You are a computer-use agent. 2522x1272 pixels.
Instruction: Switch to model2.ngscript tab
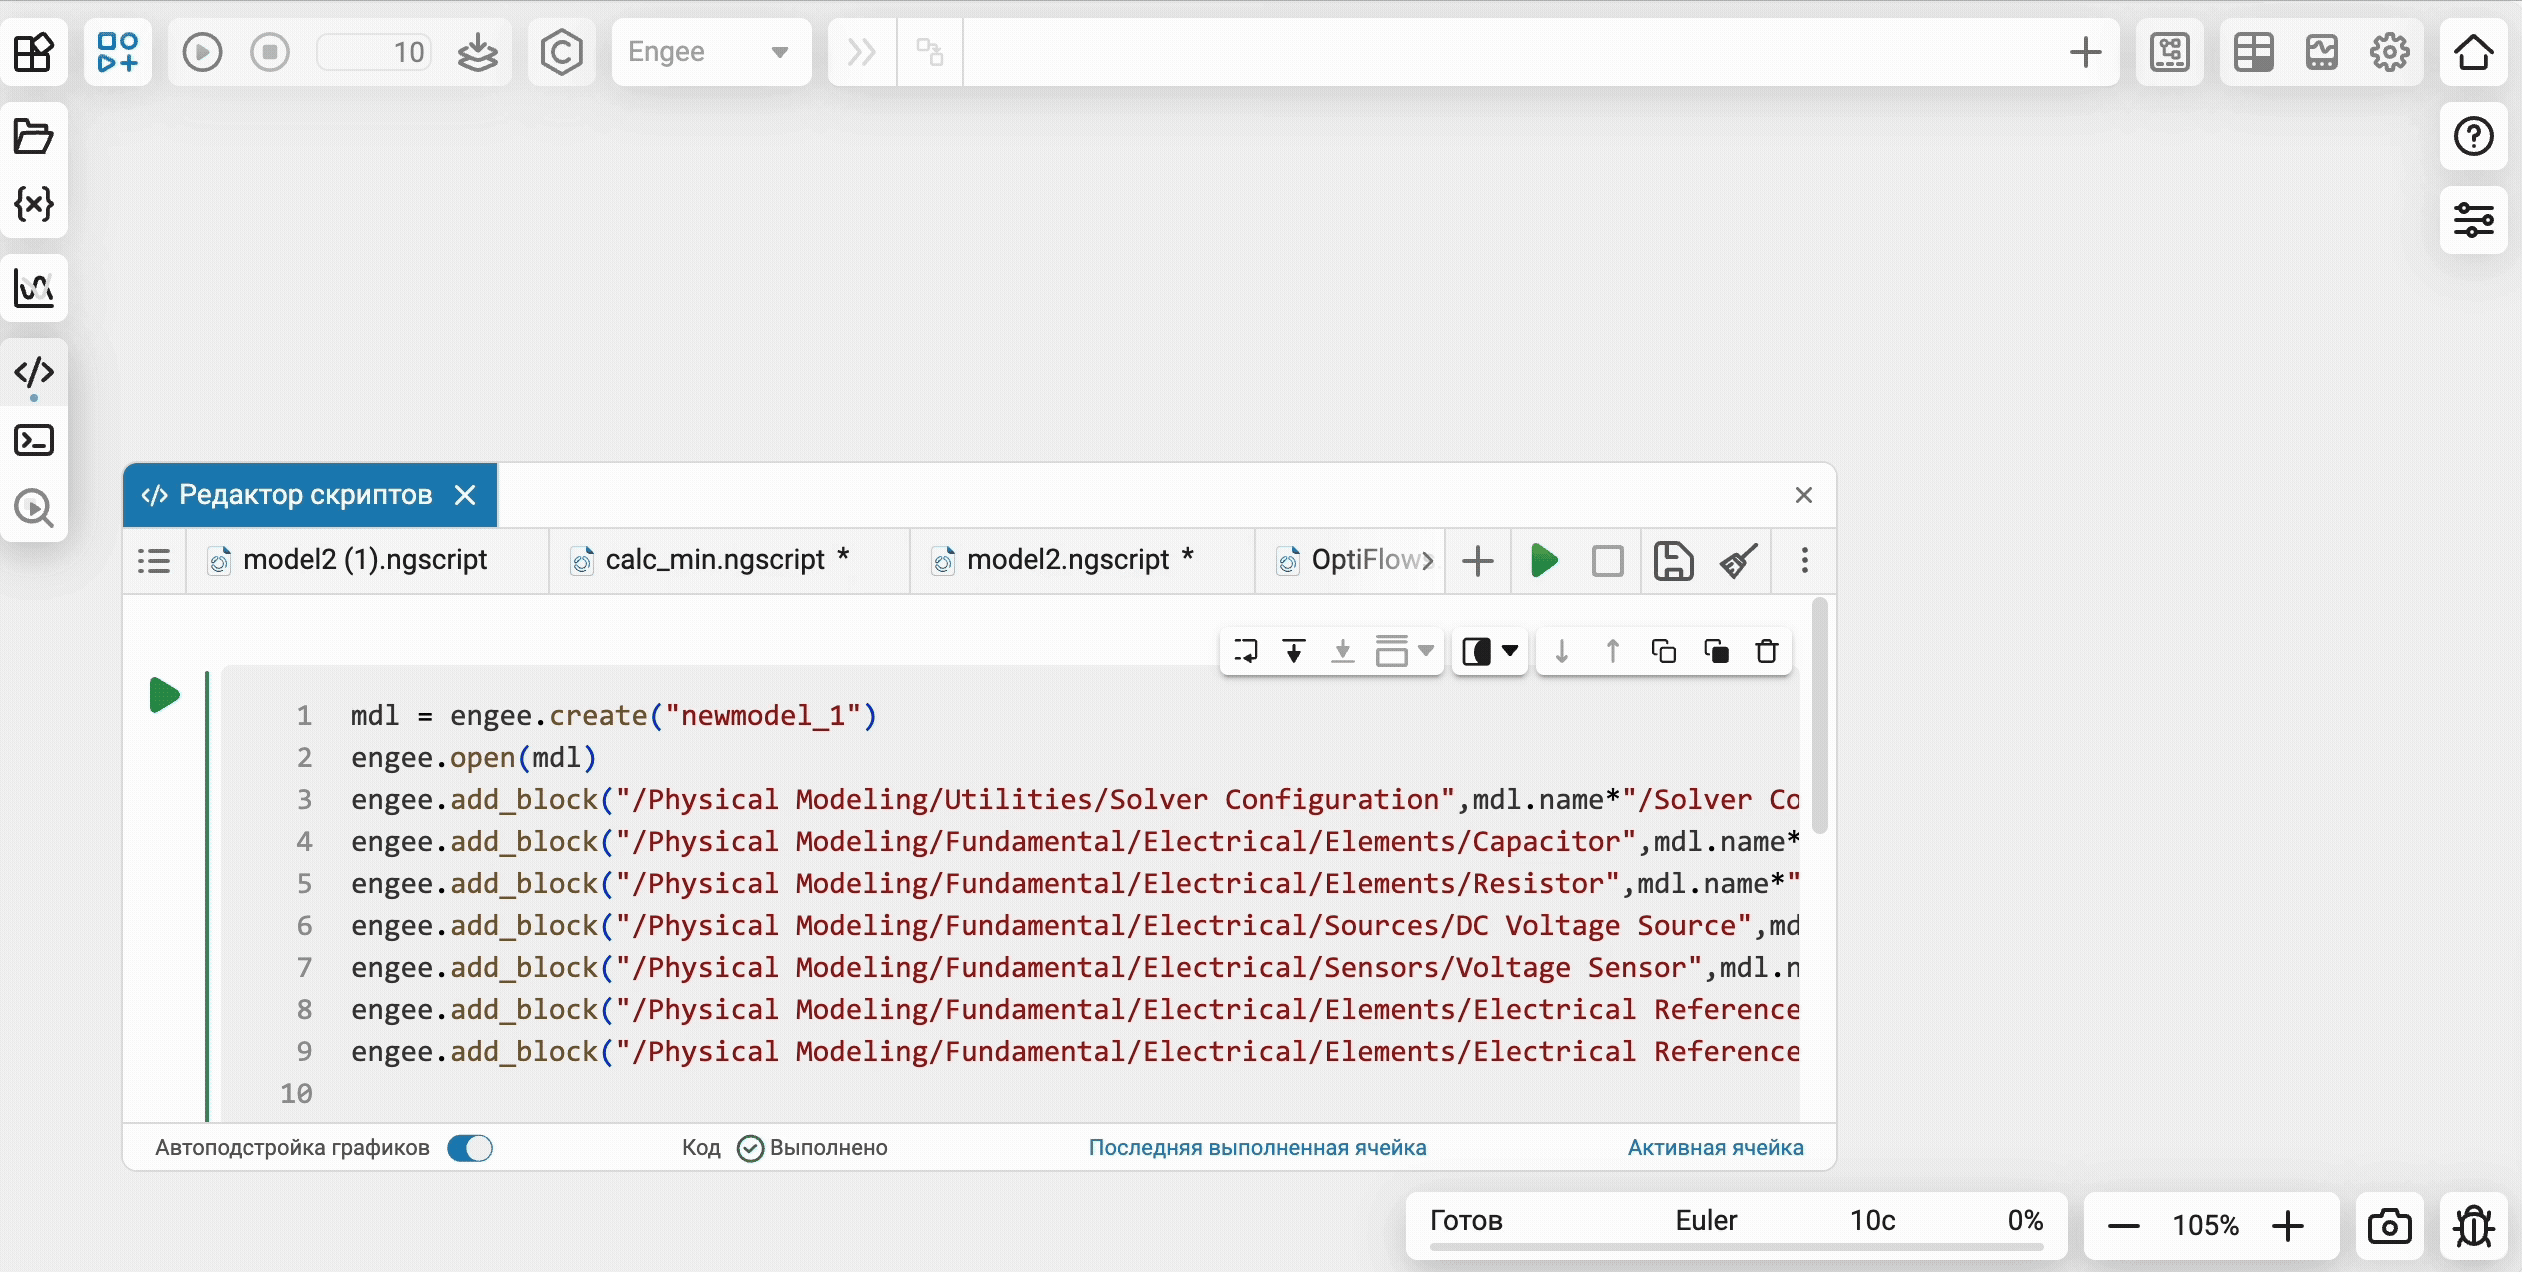[1067, 560]
